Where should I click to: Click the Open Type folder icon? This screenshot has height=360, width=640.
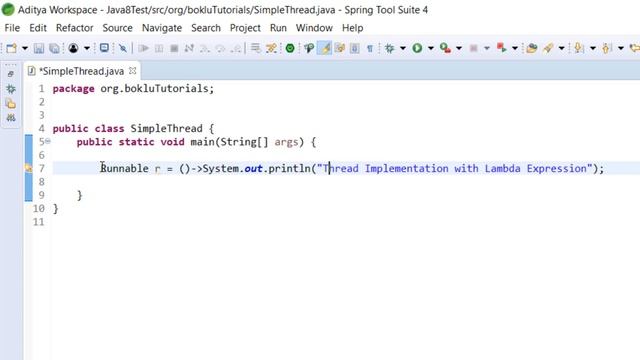click(x=531, y=49)
